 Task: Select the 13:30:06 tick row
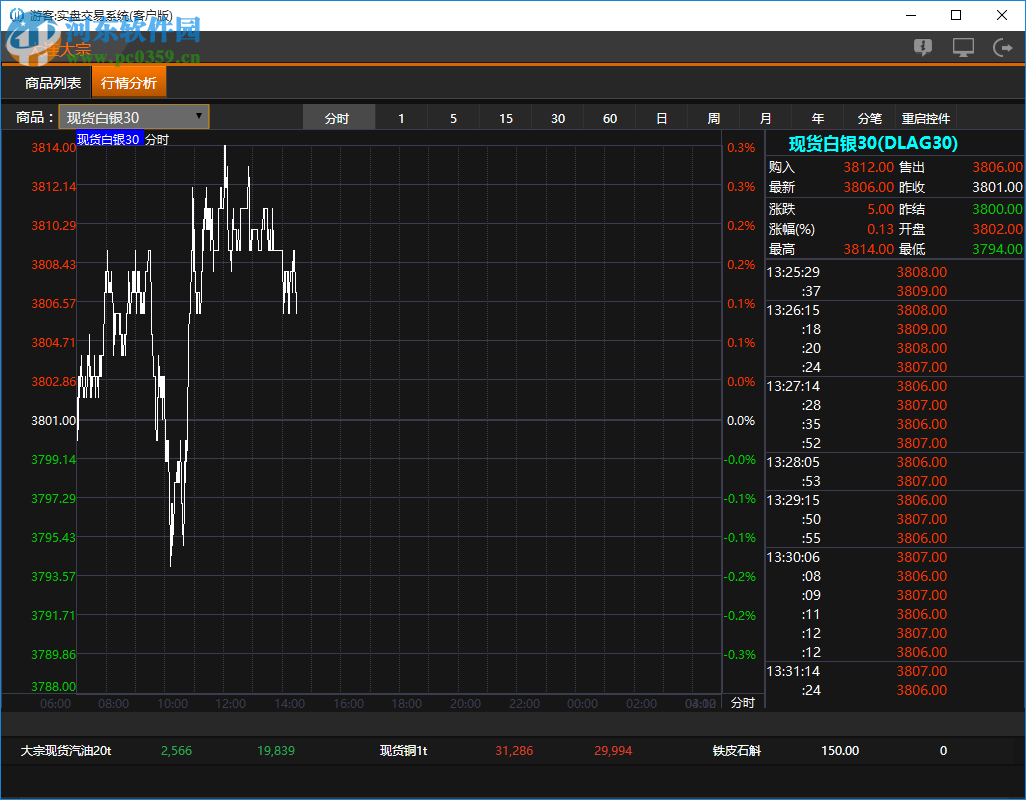pyautogui.click(x=894, y=557)
